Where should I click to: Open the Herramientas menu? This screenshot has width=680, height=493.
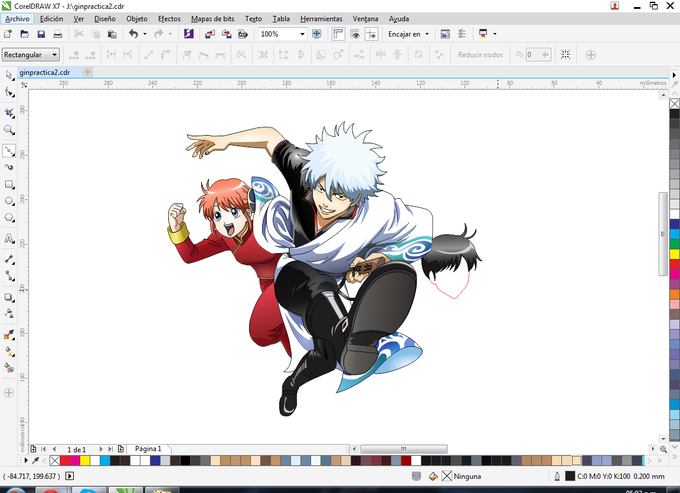click(x=321, y=19)
